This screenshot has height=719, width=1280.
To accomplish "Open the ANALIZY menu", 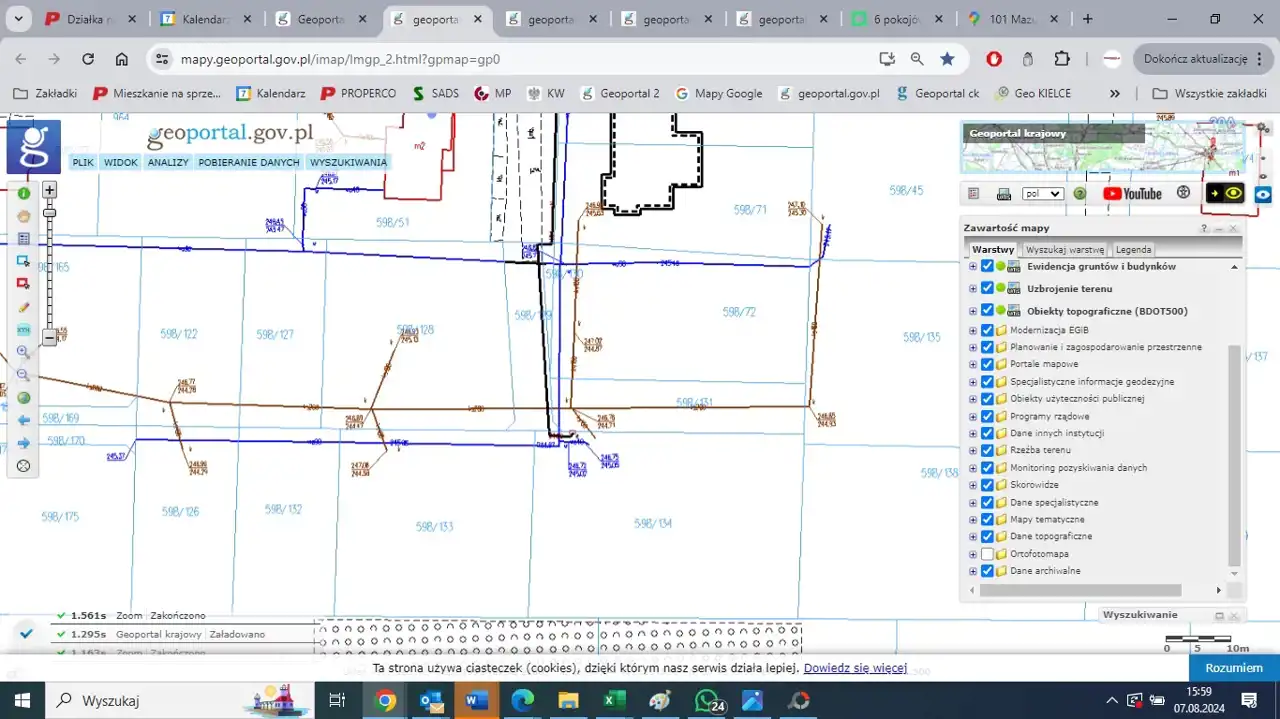I will click(x=168, y=162).
